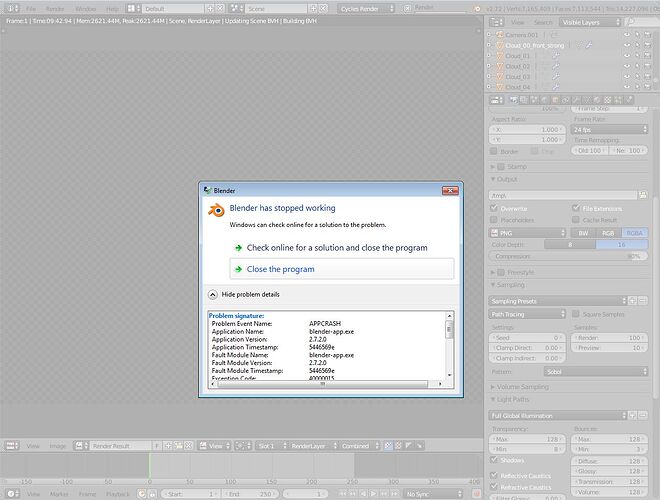This screenshot has width=660, height=500.
Task: Select the BW color mode button
Action: [x=583, y=233]
